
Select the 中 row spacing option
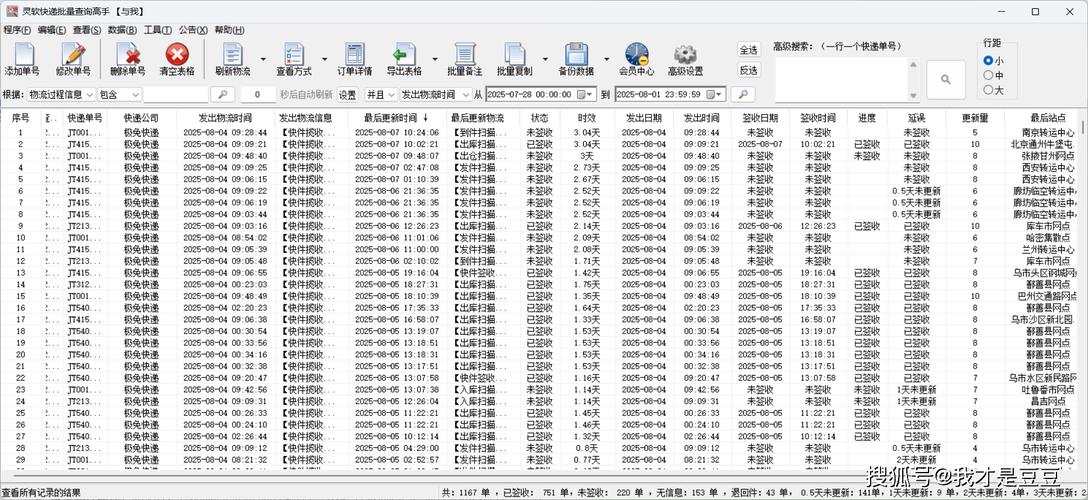coord(988,75)
